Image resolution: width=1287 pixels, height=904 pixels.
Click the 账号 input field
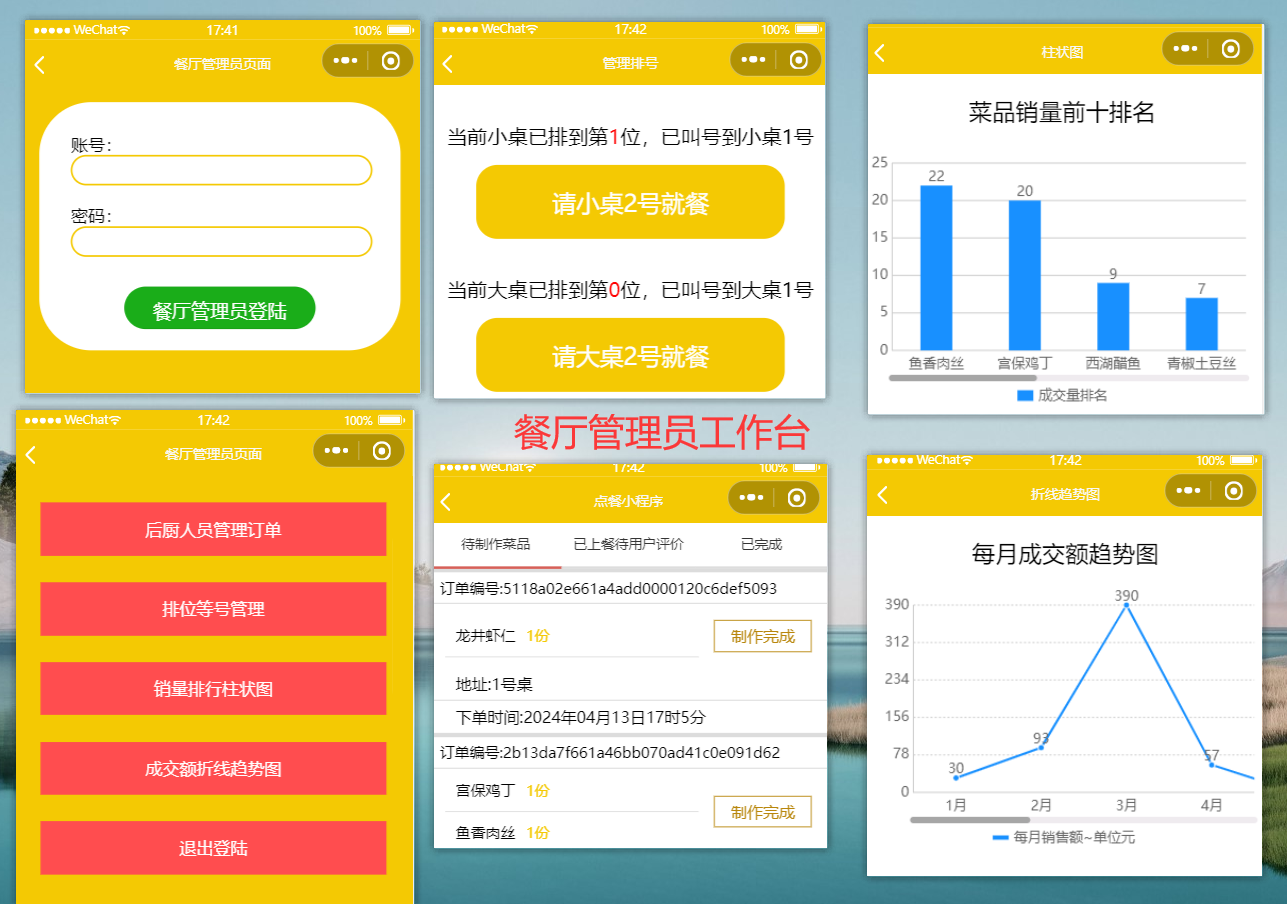click(x=220, y=170)
